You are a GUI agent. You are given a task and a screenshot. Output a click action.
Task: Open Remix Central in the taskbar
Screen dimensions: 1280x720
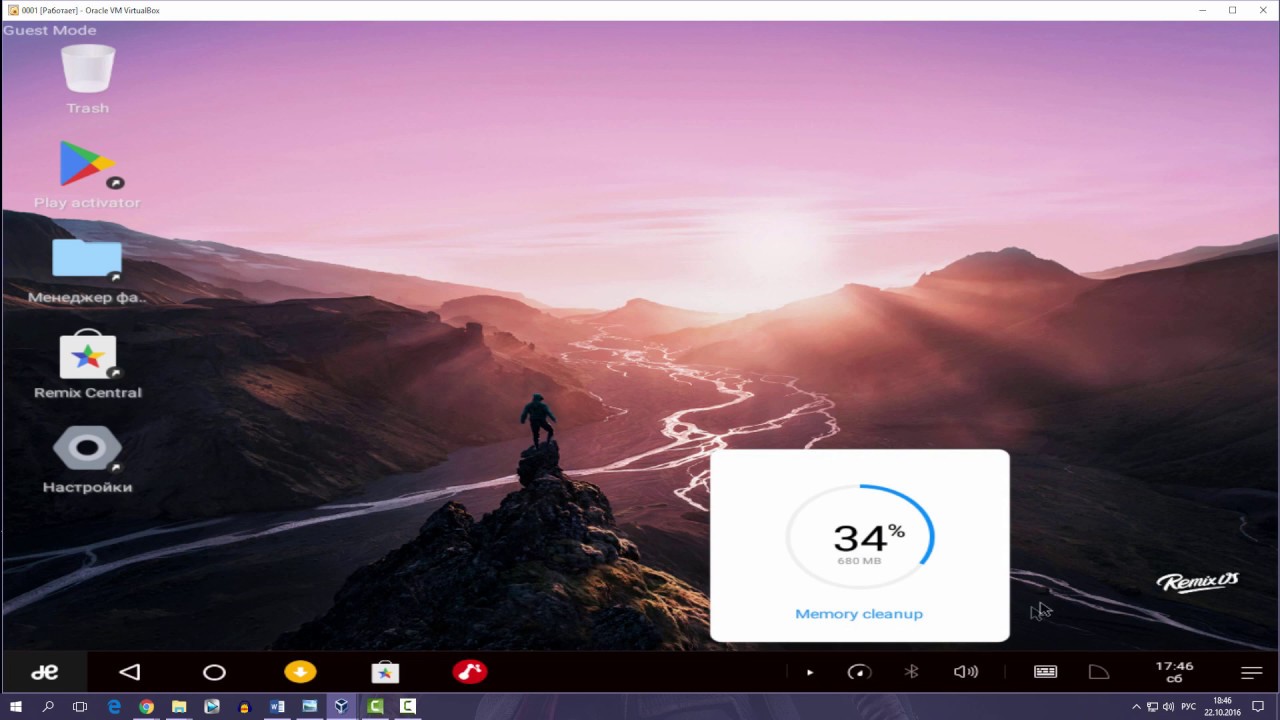coord(385,672)
